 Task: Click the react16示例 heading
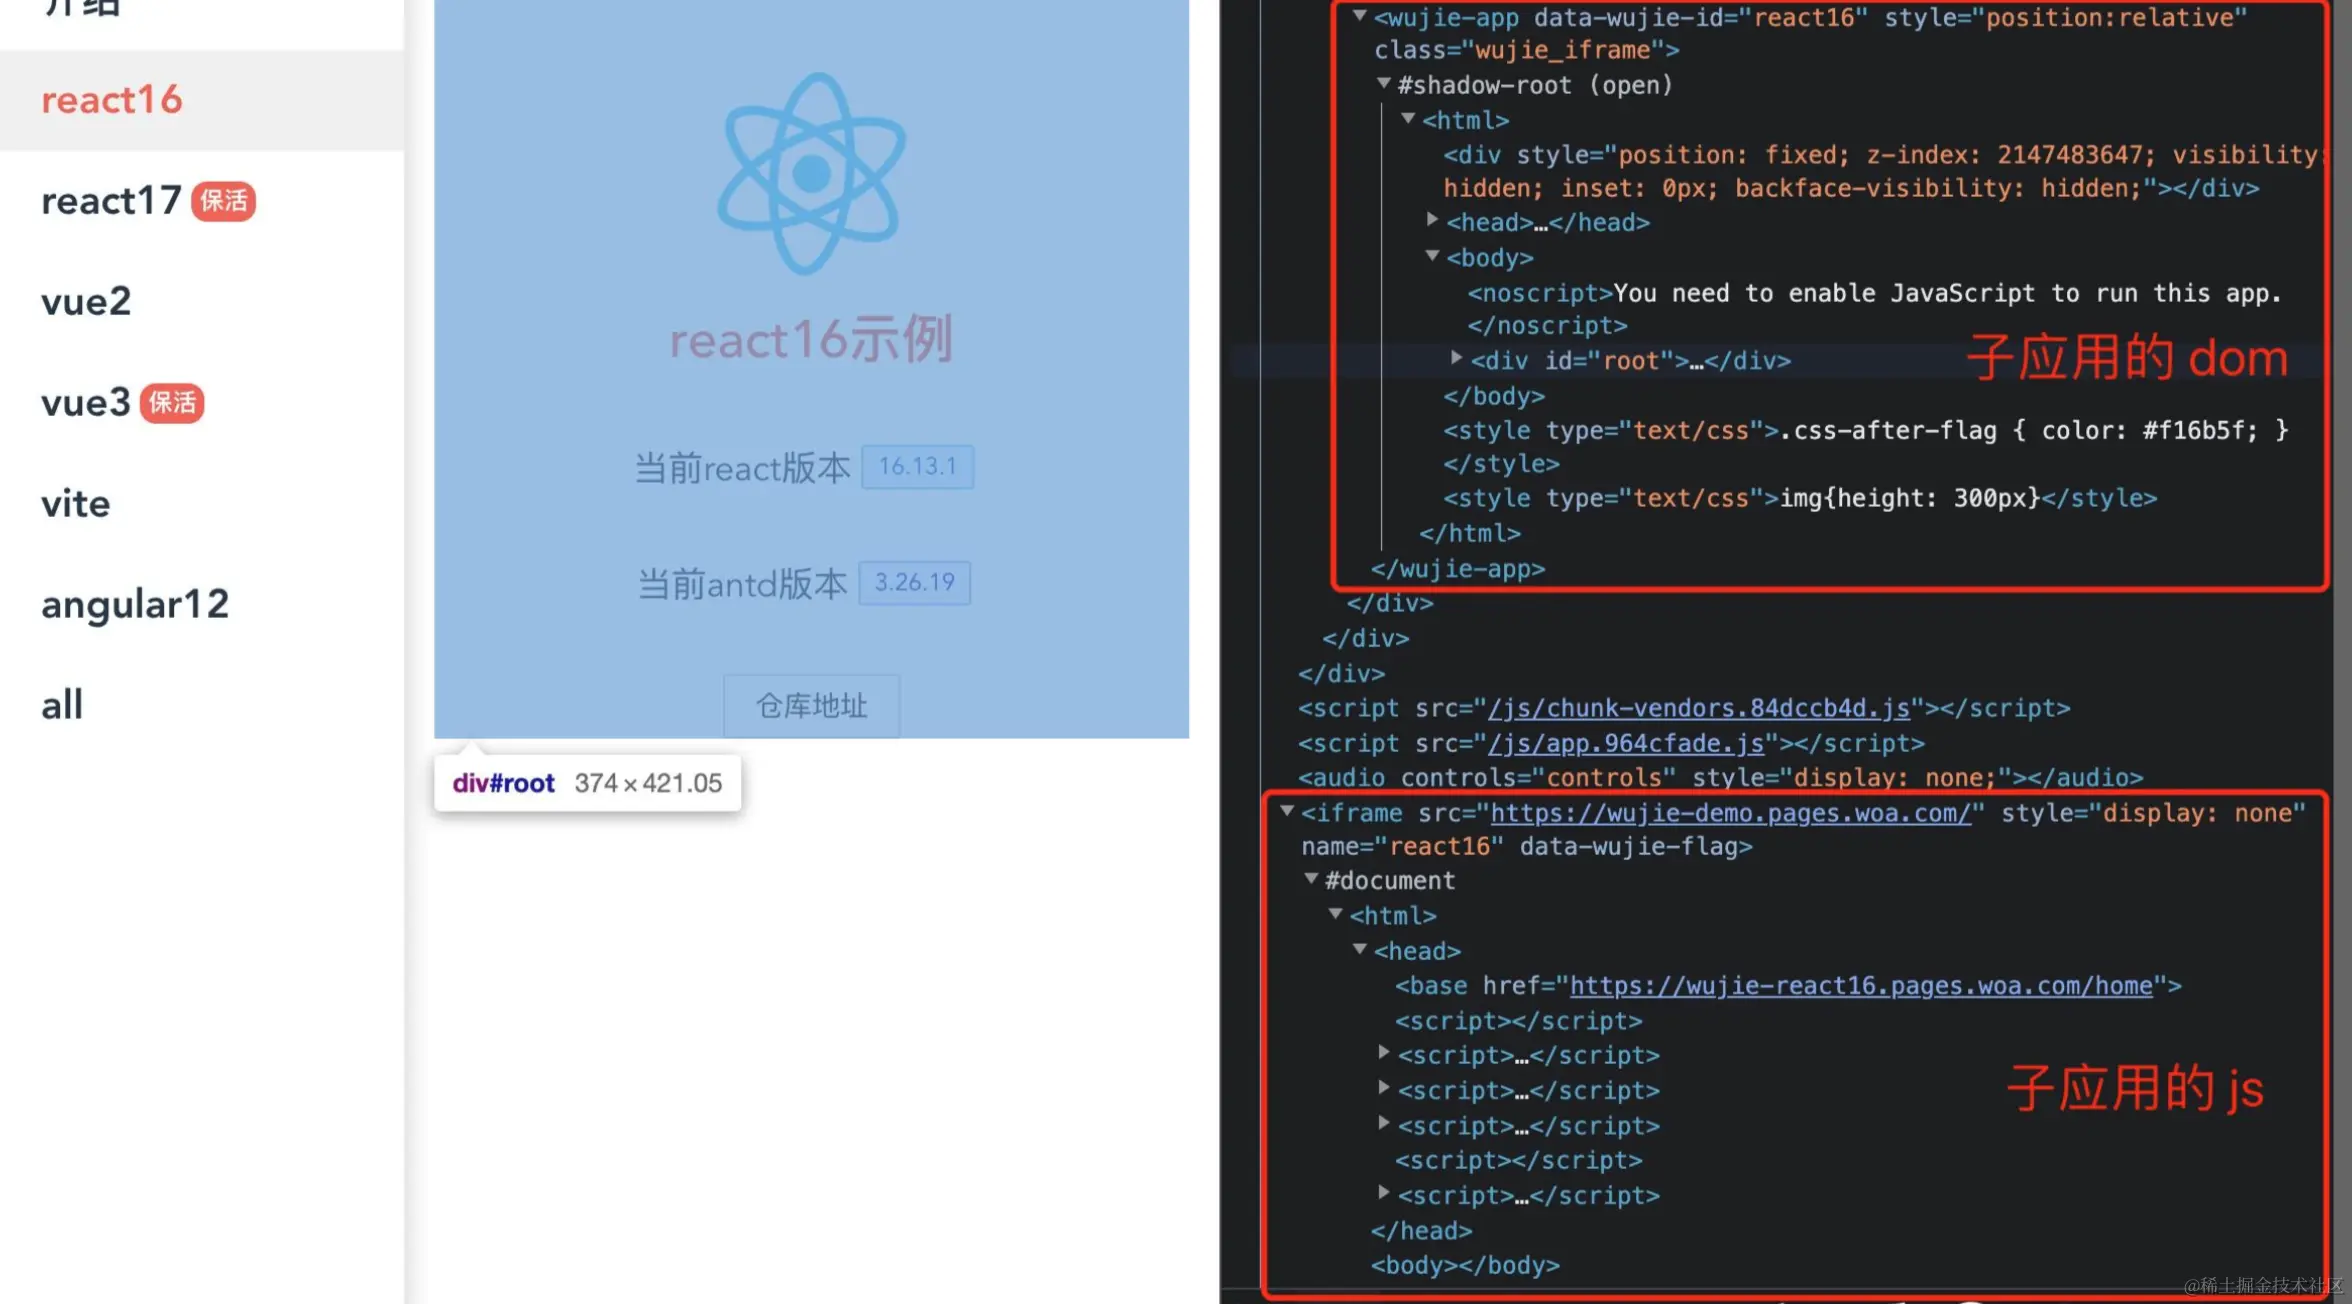point(811,340)
